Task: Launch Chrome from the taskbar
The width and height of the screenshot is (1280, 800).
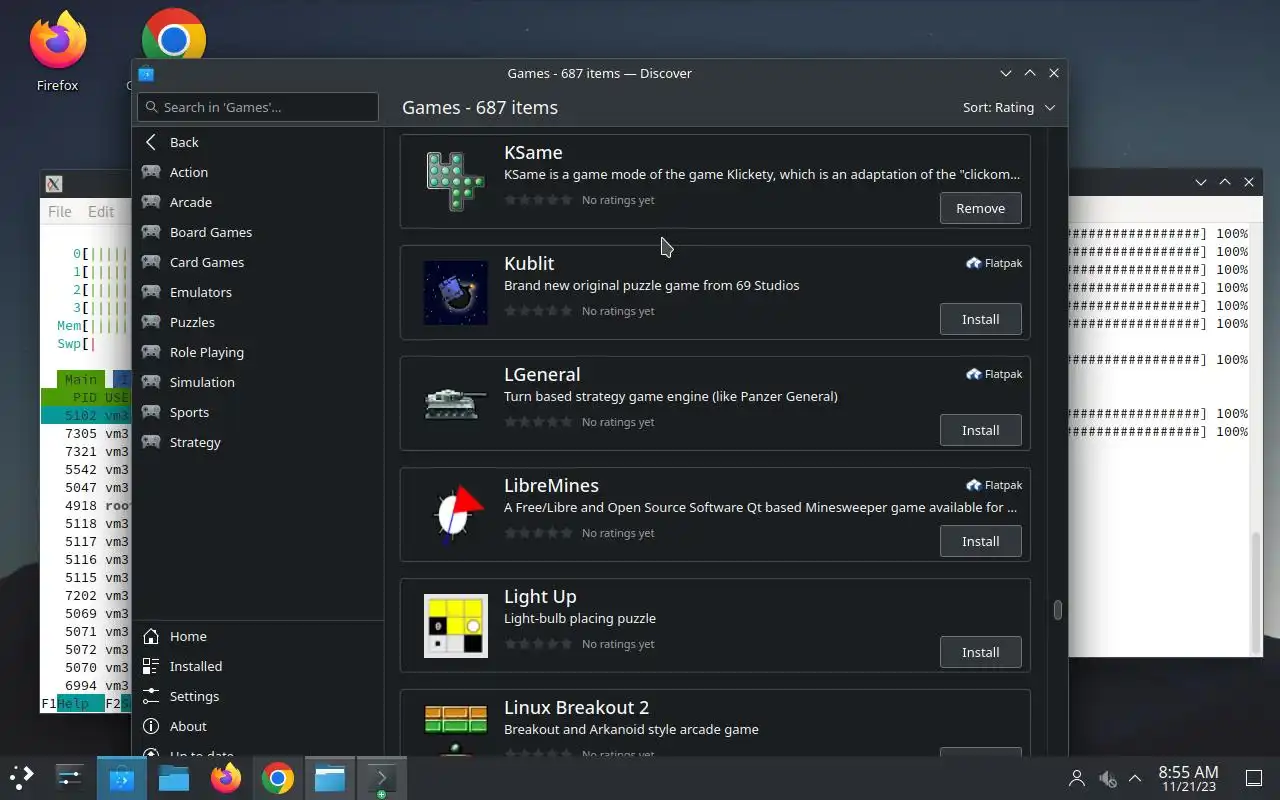Action: (278, 777)
